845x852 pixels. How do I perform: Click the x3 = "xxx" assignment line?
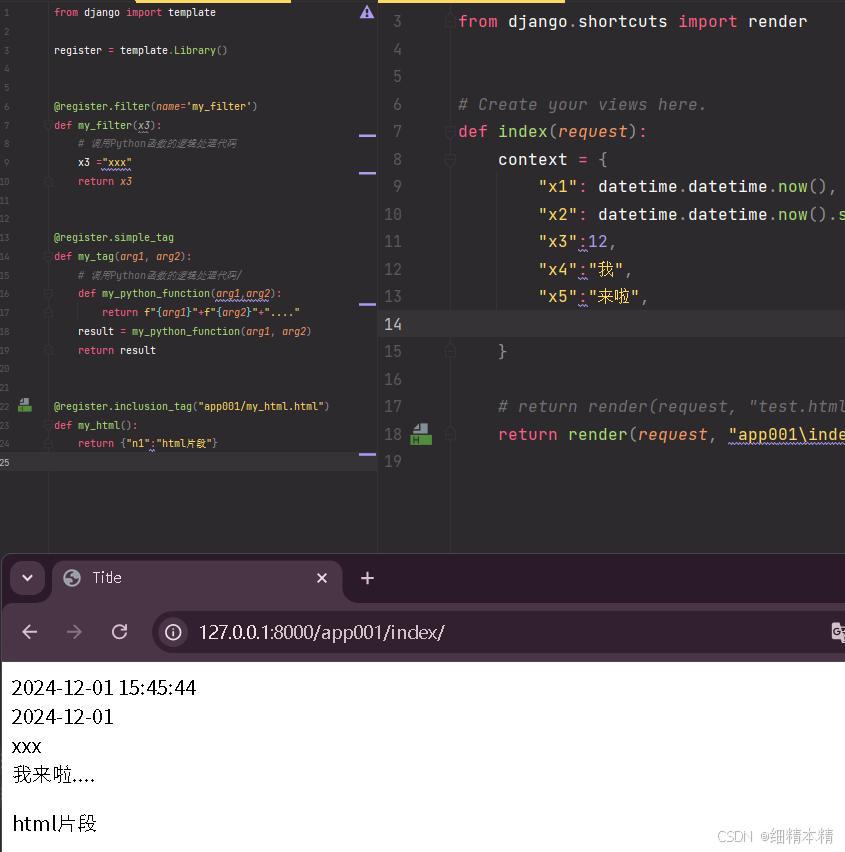pyautogui.click(x=105, y=162)
